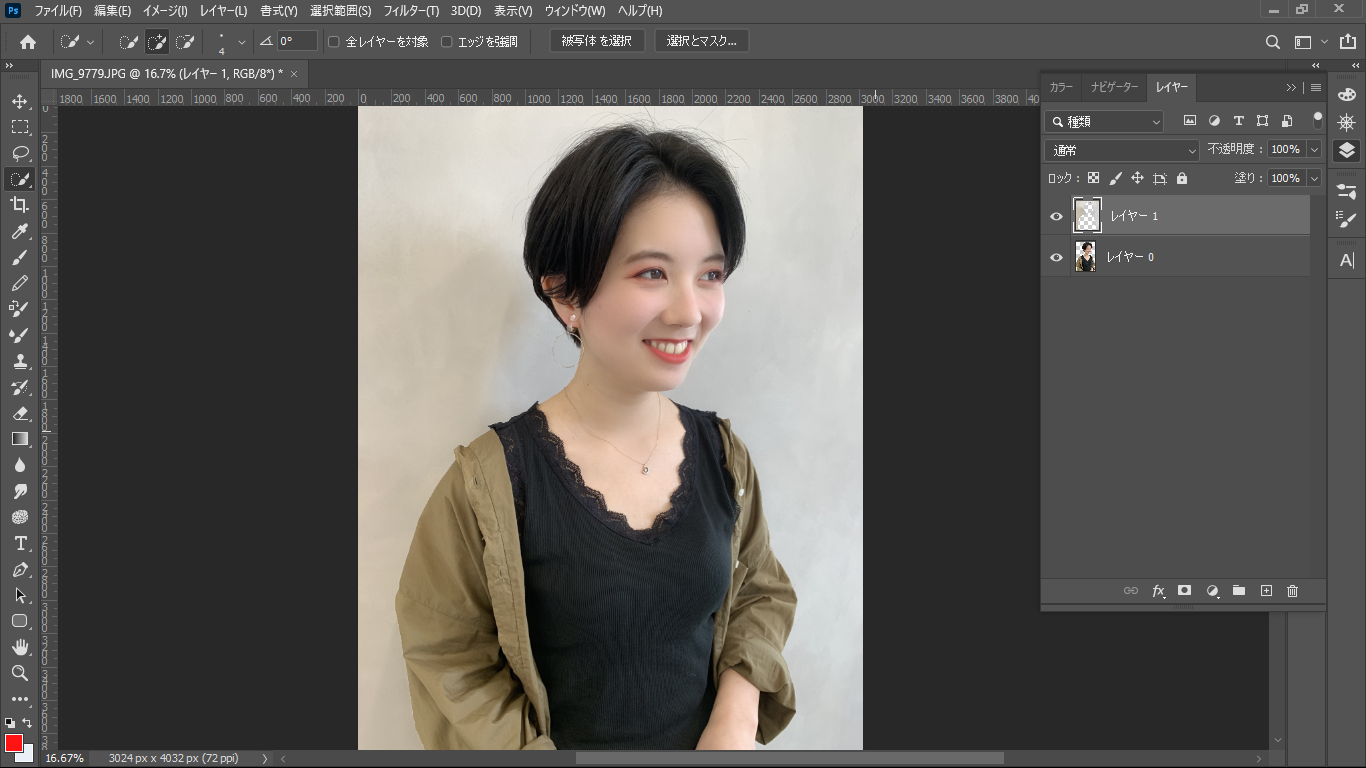The image size is (1366, 768).
Task: Select the Eraser tool
Action: [x=20, y=413]
